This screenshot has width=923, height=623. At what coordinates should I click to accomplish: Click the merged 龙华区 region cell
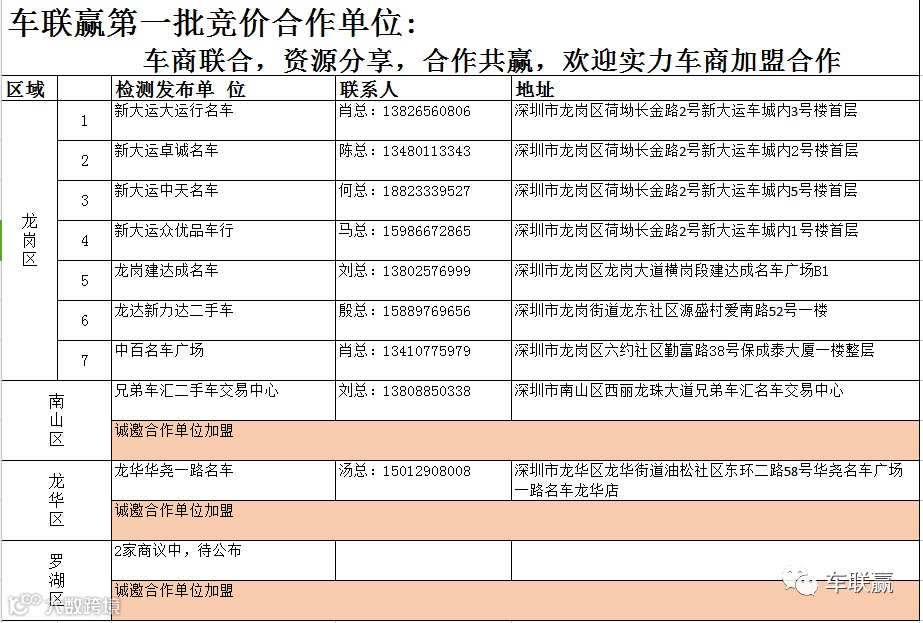click(x=57, y=501)
